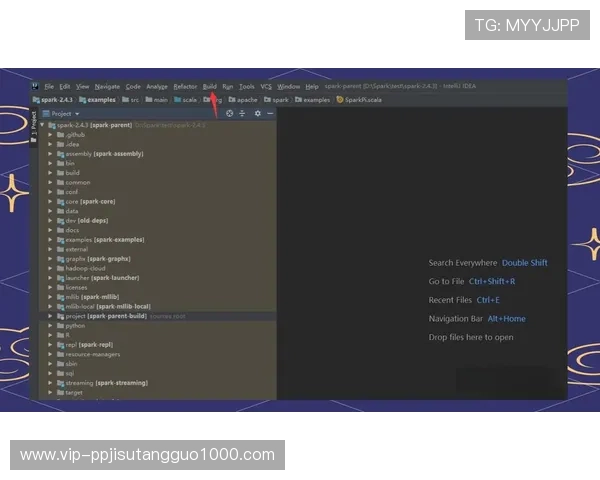Click src breadcrumb in navigation bar

tap(131, 100)
